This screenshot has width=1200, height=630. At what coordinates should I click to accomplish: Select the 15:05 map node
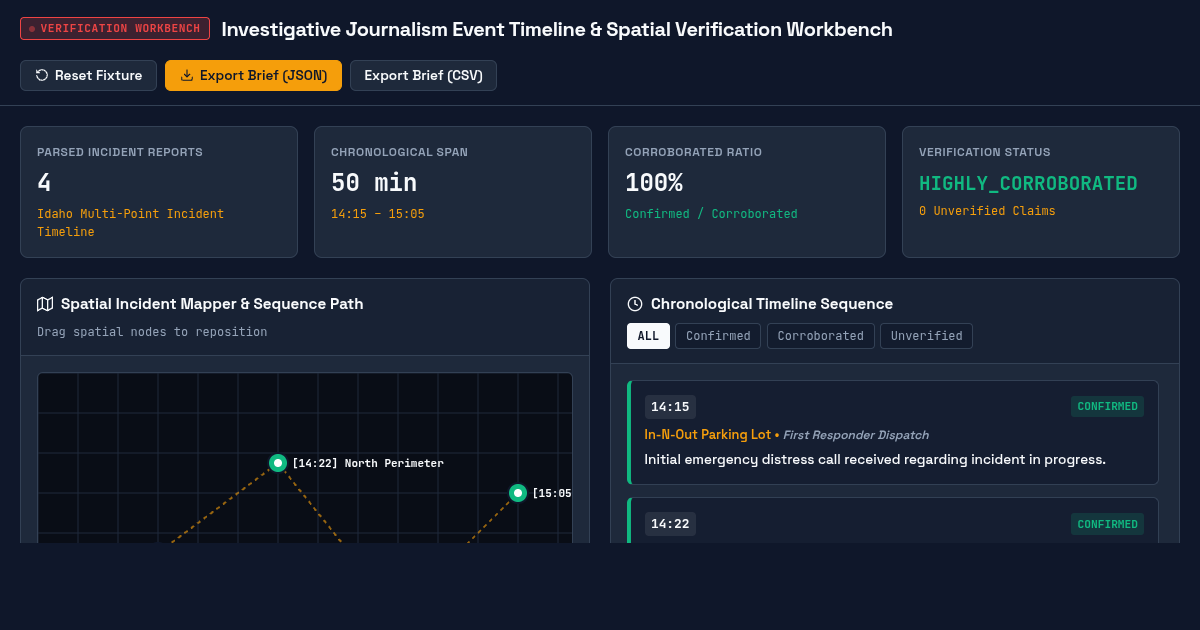coord(518,493)
